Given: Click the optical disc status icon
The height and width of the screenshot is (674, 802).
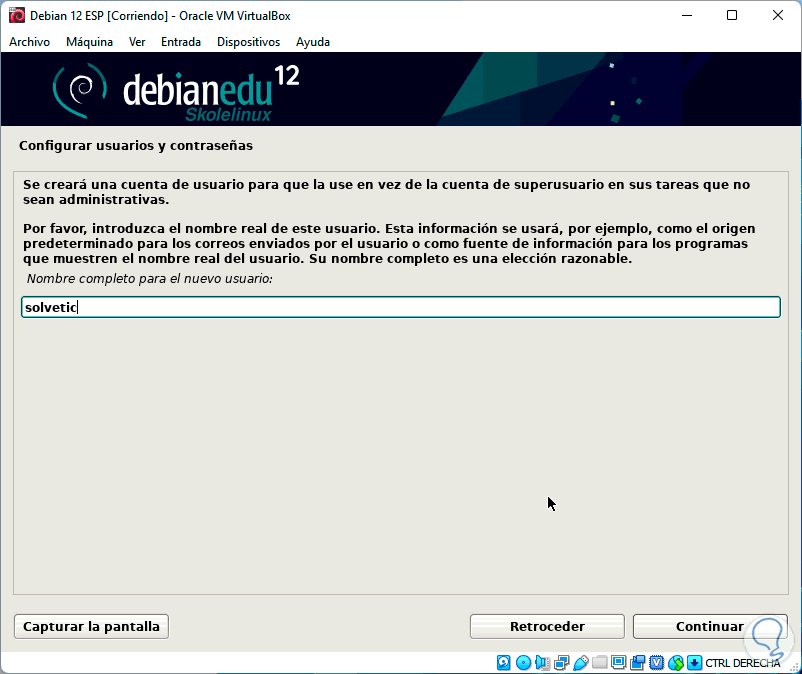Looking at the screenshot, I should pos(523,663).
